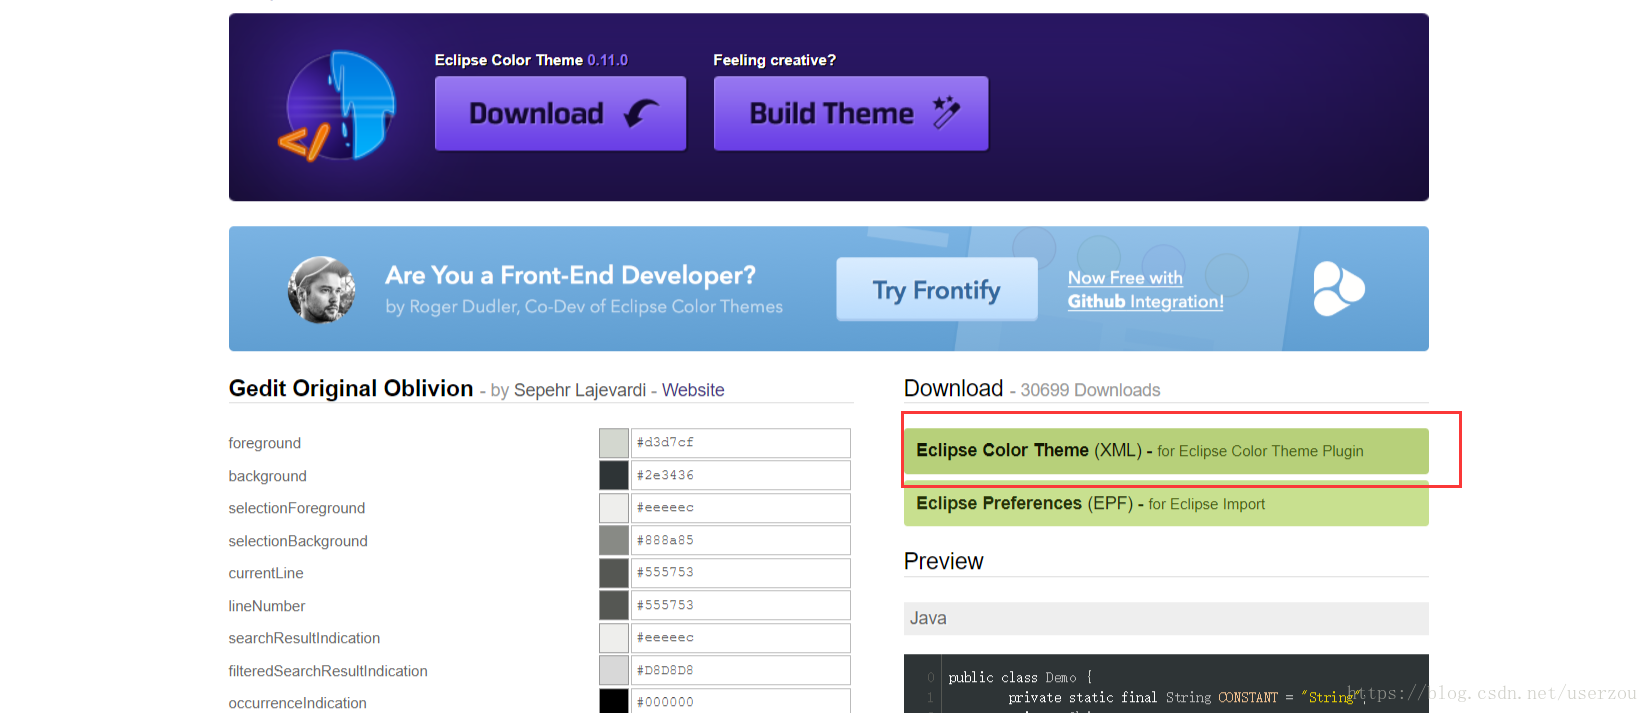This screenshot has width=1648, height=713.
Task: Click the Eclipse Color Theme logo icon
Action: 337,106
